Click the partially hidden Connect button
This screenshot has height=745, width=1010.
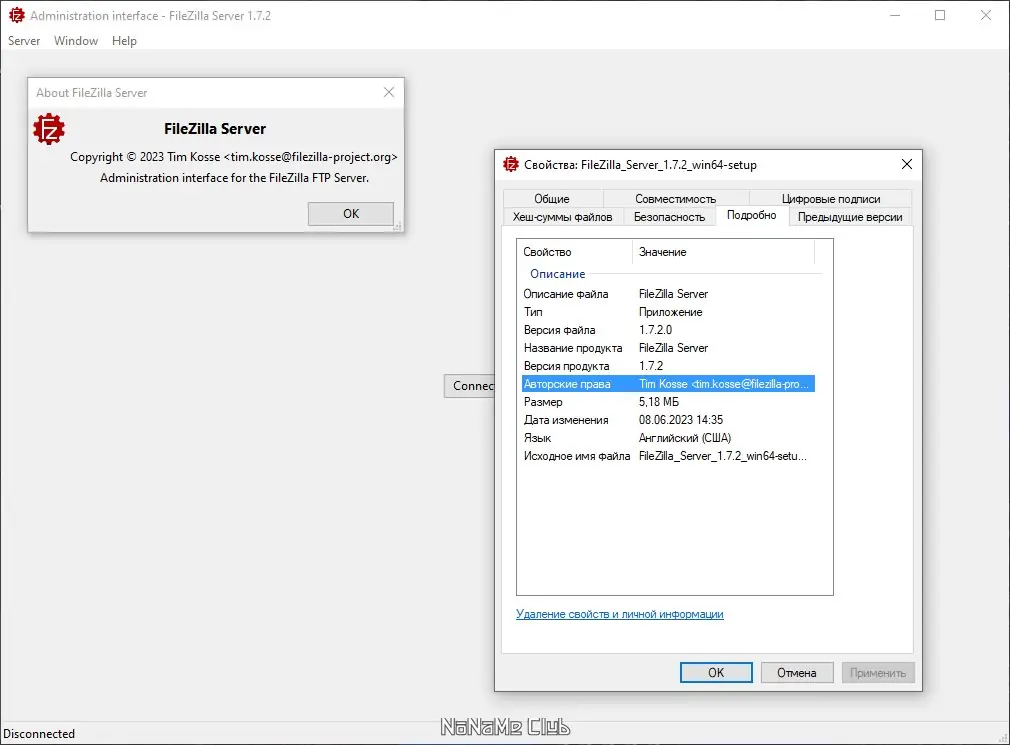(x=470, y=386)
